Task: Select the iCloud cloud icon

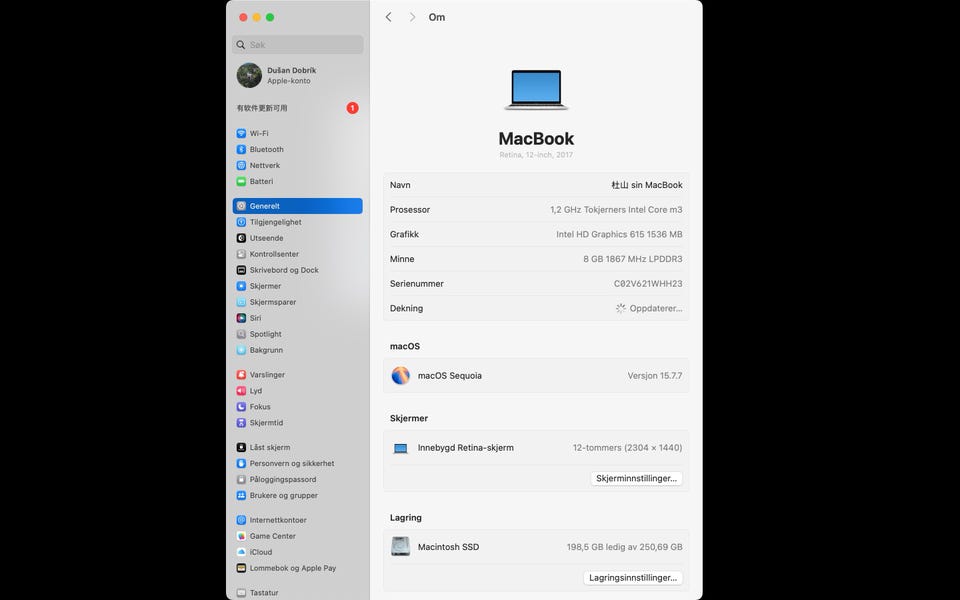Action: coord(241,552)
